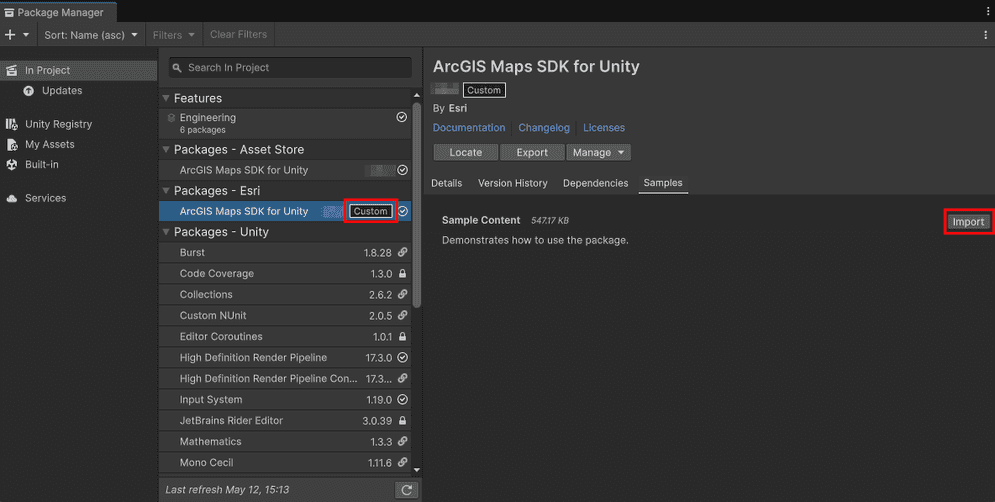Select the Code Coverage package
The image size is (995, 502).
[285, 274]
